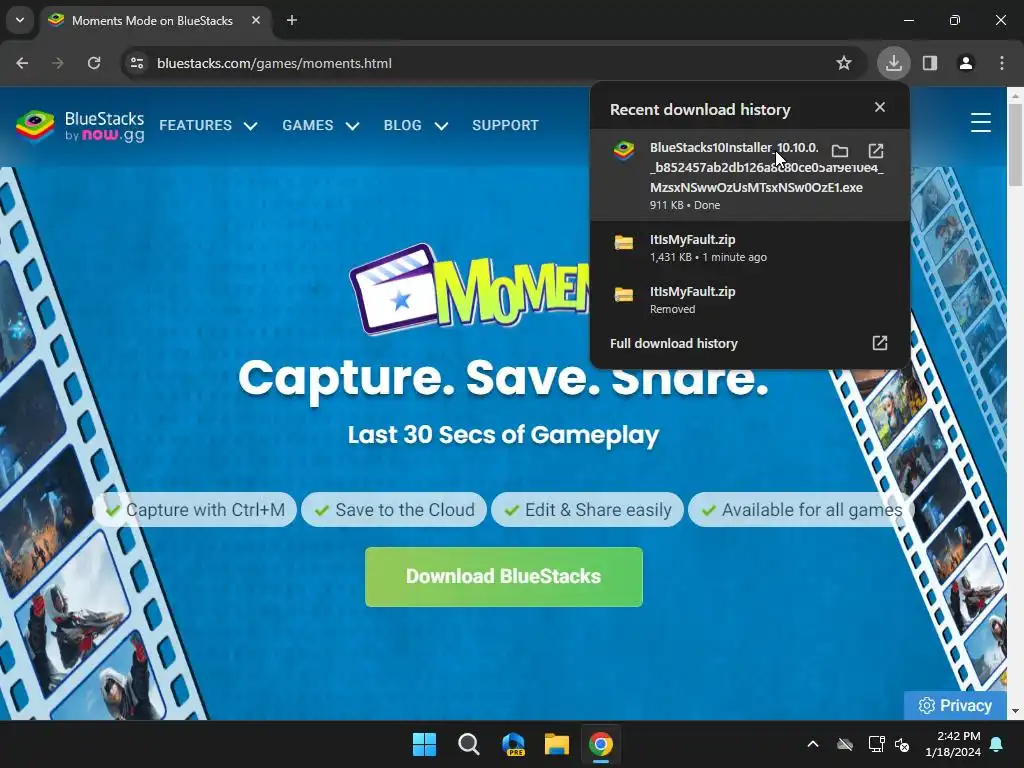The height and width of the screenshot is (768, 1024).
Task: Bookmark this tab with the star icon
Action: click(x=844, y=63)
